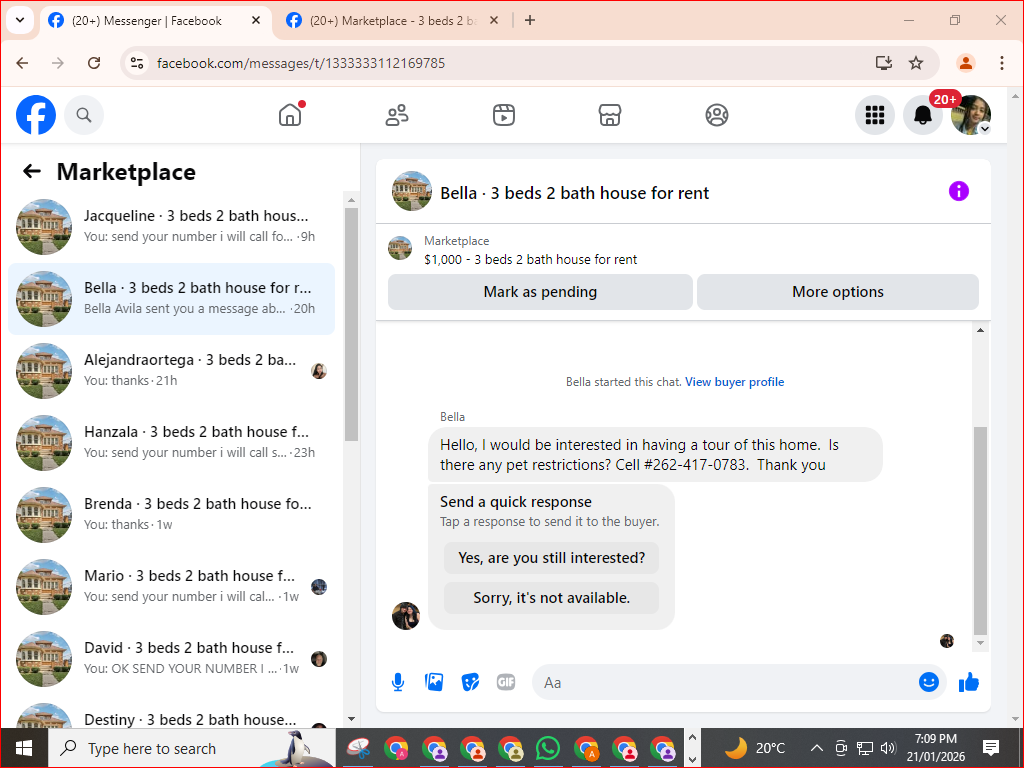Open Jacqueline conversation in the list

coord(172,227)
